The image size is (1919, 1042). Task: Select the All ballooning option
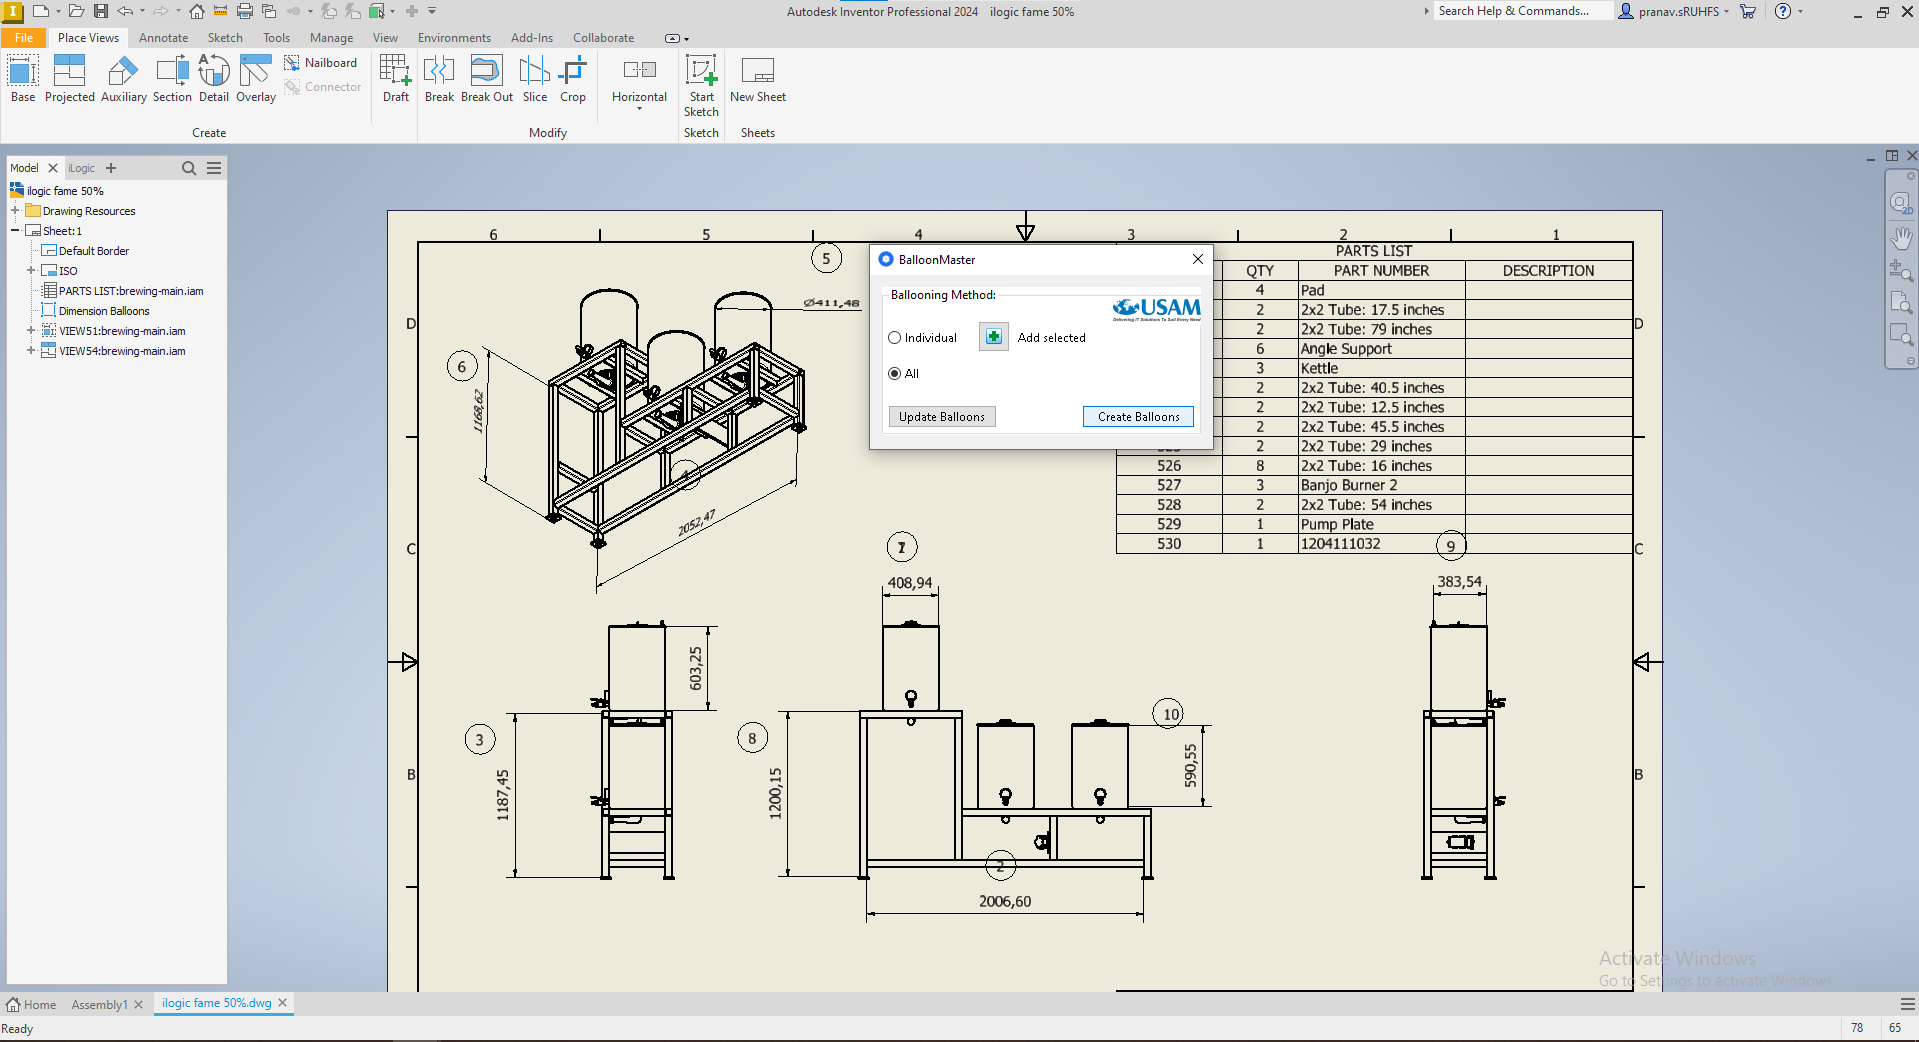point(895,374)
